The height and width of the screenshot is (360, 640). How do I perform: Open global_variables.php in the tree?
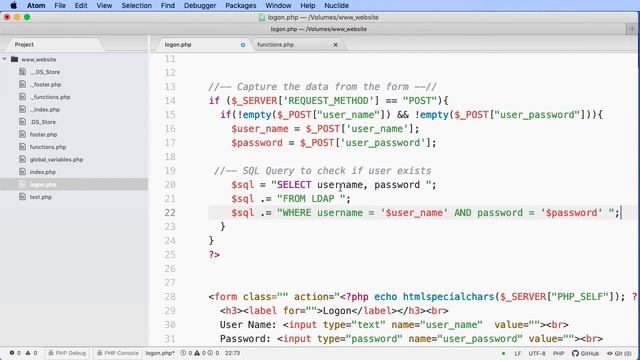[x=56, y=160]
